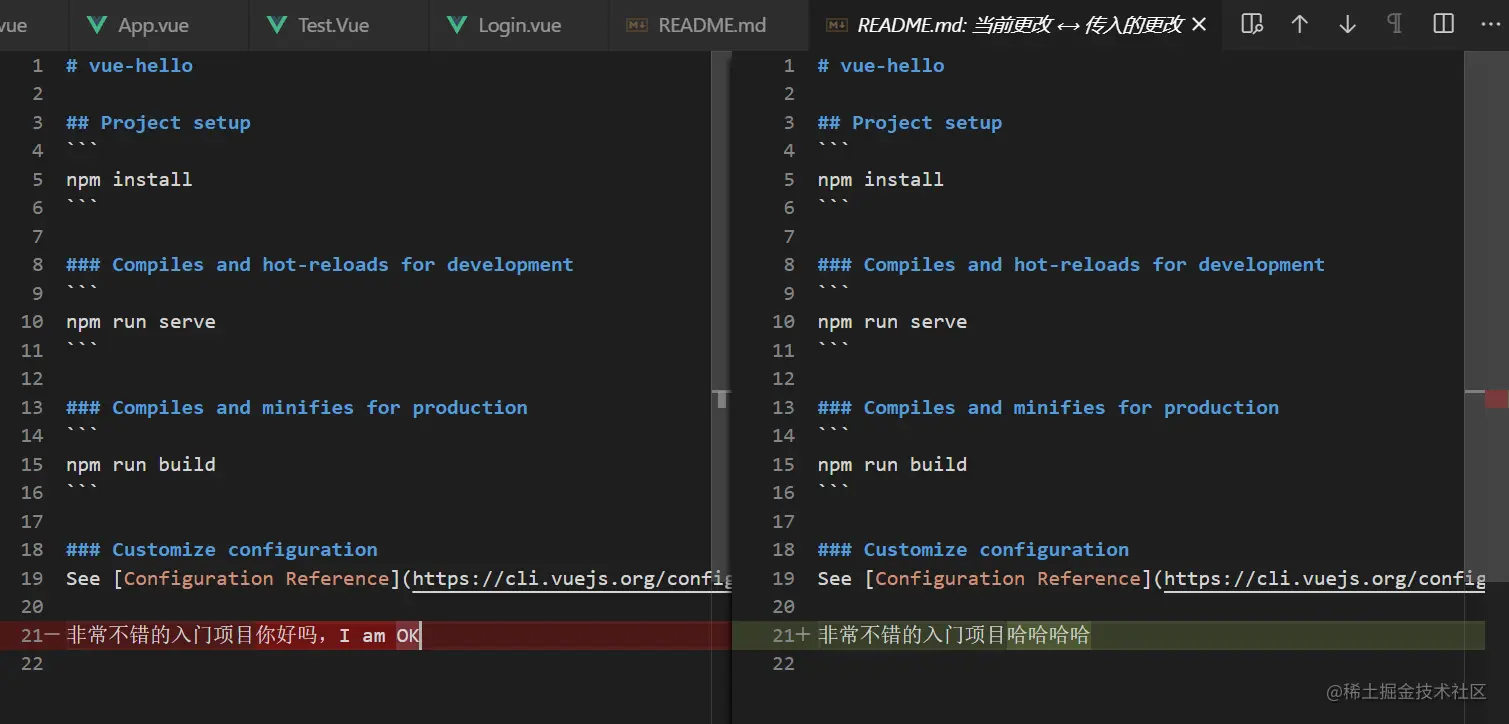This screenshot has width=1509, height=724.
Task: Click removed line 21 in left pane
Action: coord(366,636)
